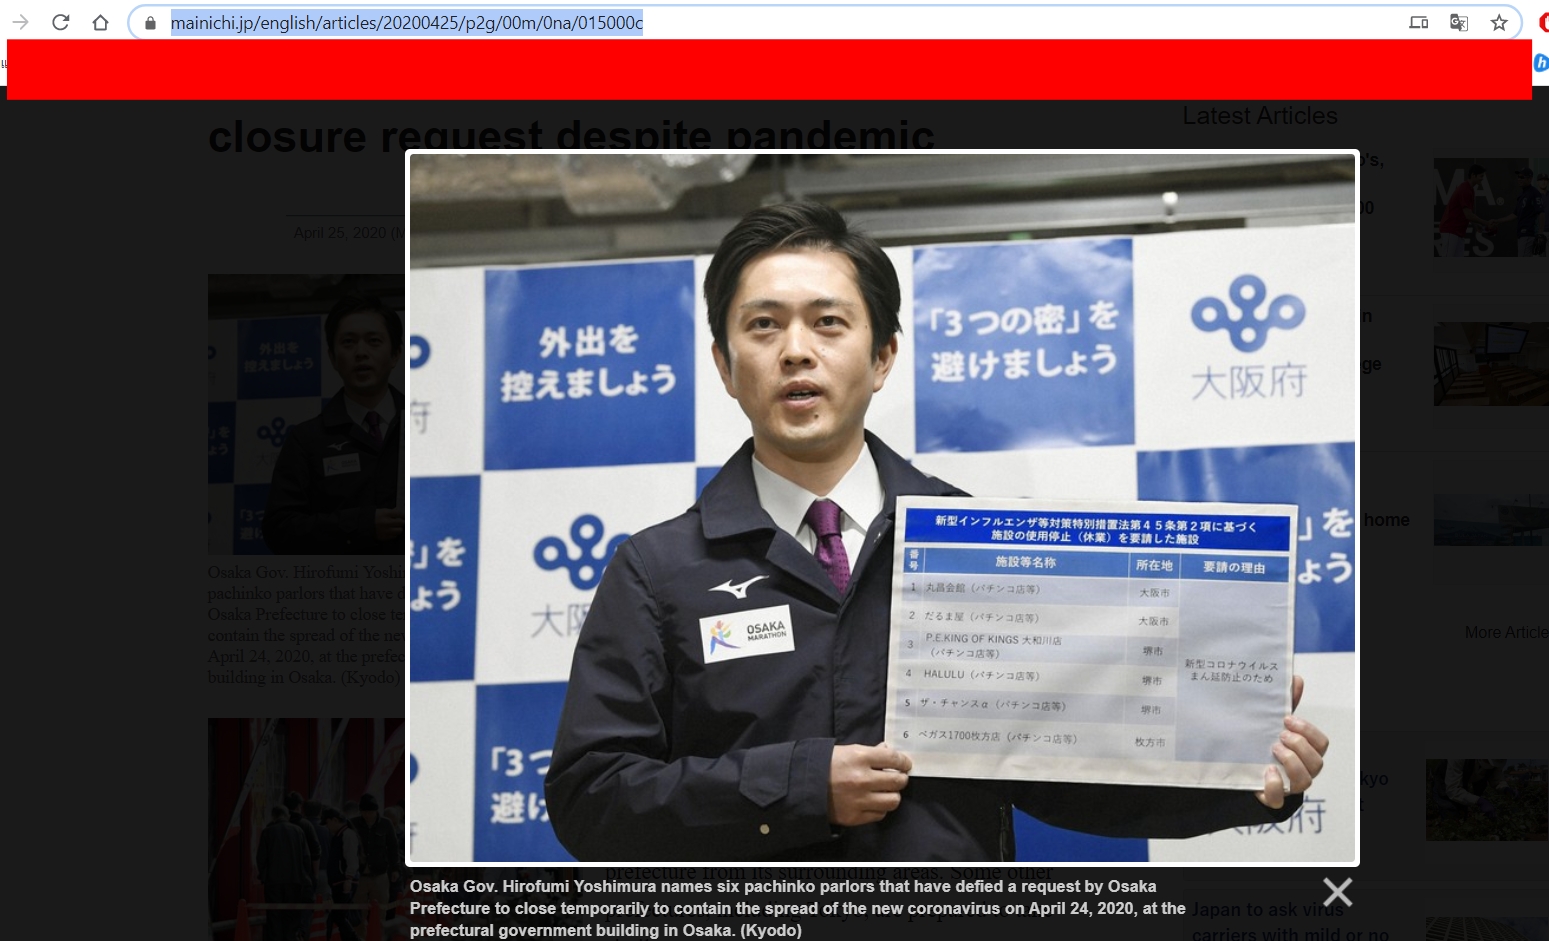1549x941 pixels.
Task: Close the photo lightbox with the X
Action: point(1337,891)
